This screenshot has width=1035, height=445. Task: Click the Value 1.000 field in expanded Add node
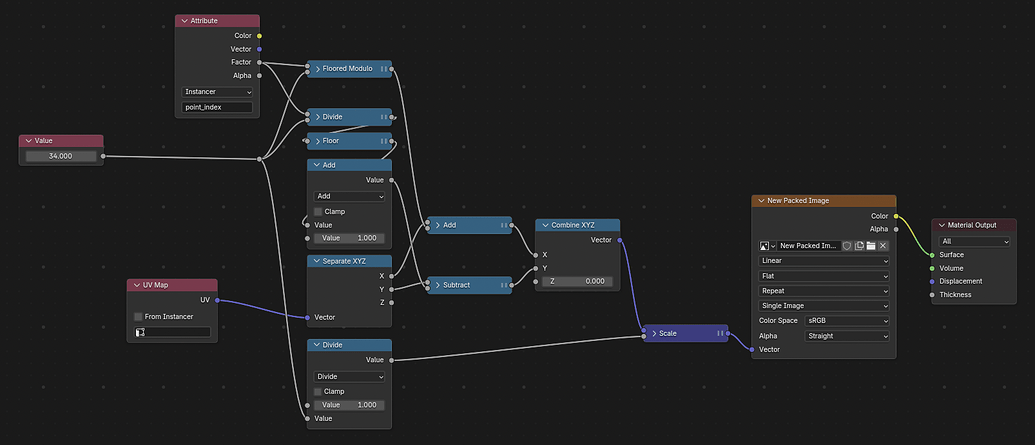(349, 238)
